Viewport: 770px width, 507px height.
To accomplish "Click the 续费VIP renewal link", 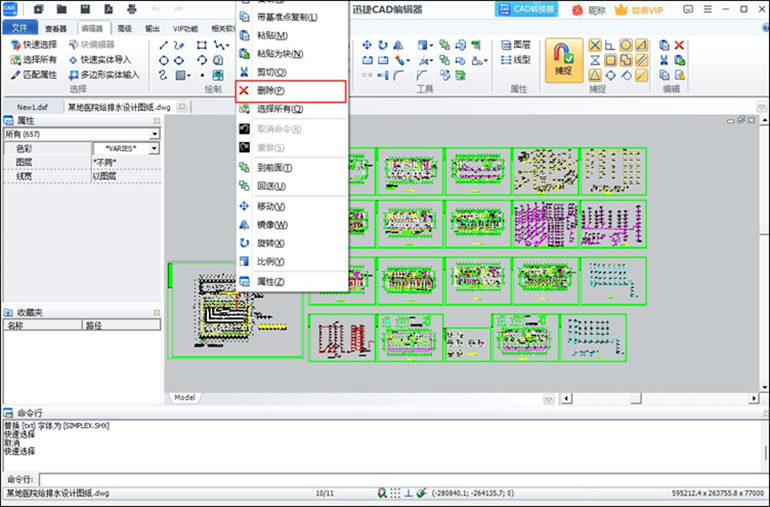I will [639, 9].
